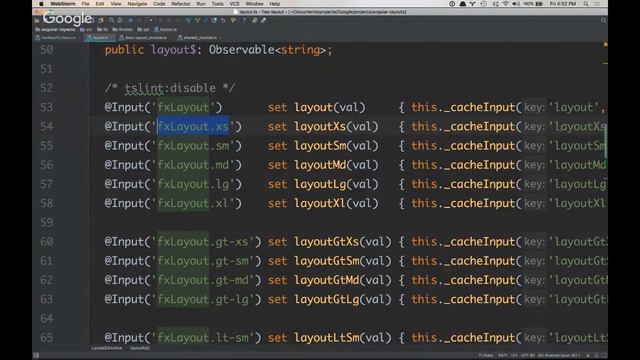Click layoutGtLg(val) setter on line 63
The height and width of the screenshot is (360, 640).
click(x=342, y=299)
